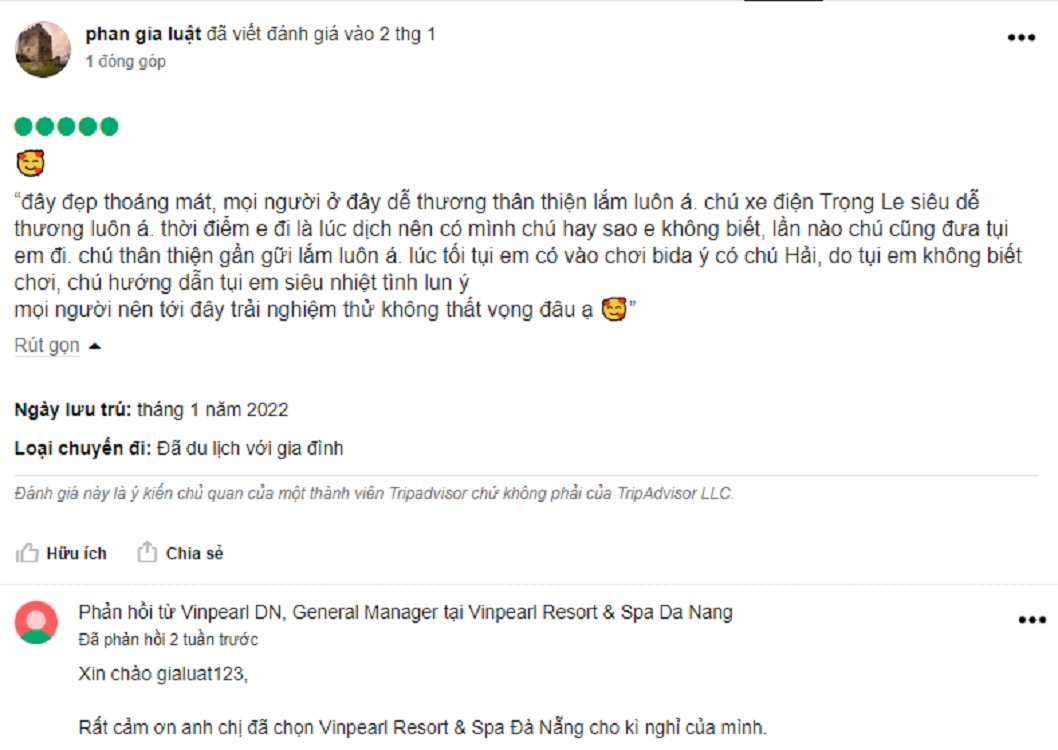
Task: Click the Vinpearl DN responder avatar icon
Action: (36, 623)
